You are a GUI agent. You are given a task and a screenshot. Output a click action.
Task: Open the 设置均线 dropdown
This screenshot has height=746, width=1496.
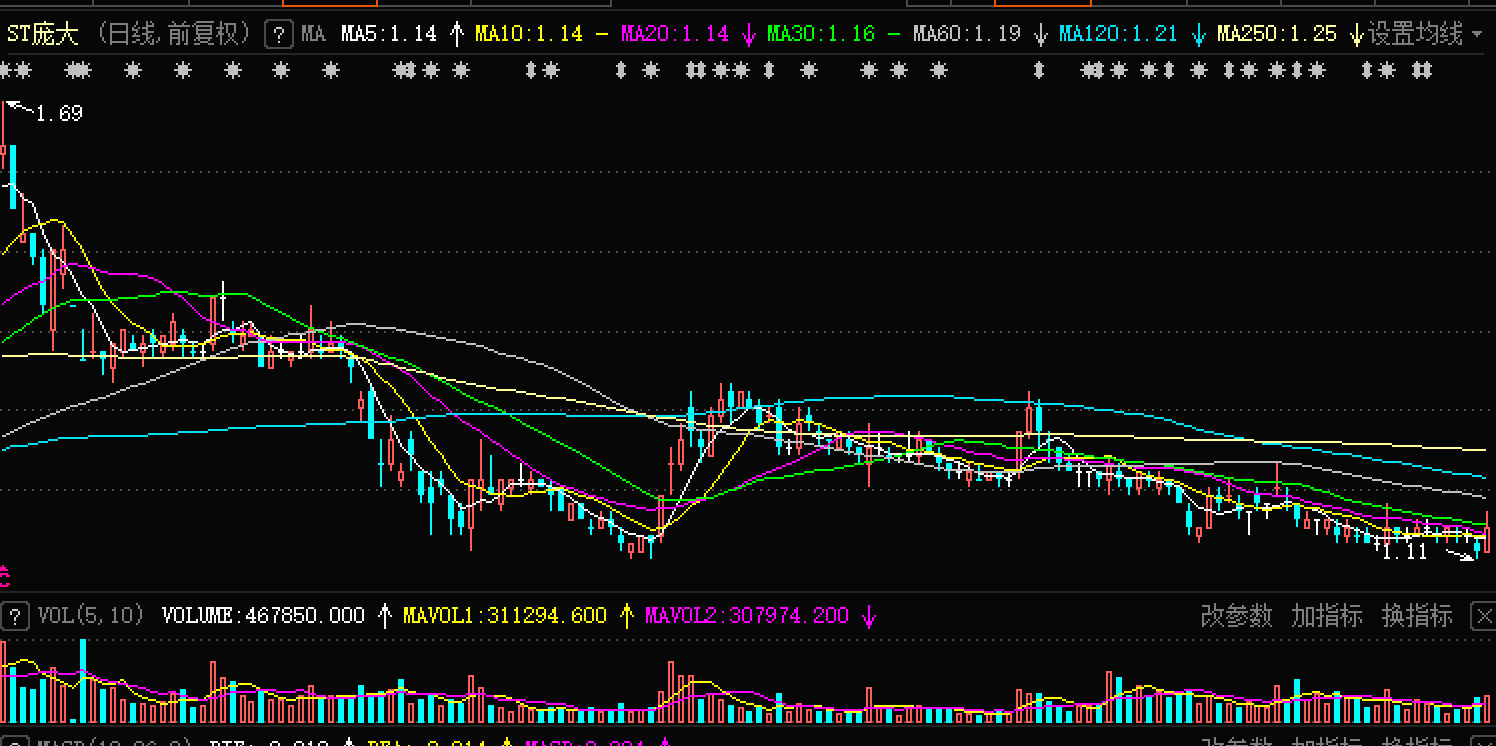(1424, 34)
